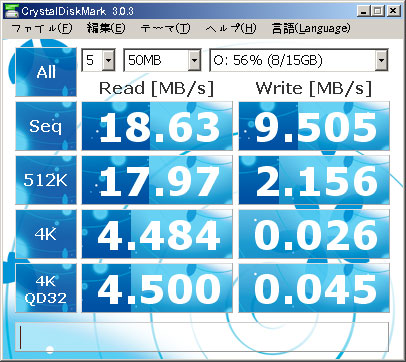Expand the drive dropdown showing O: 56%
This screenshot has height=362, width=406.
coord(381,60)
